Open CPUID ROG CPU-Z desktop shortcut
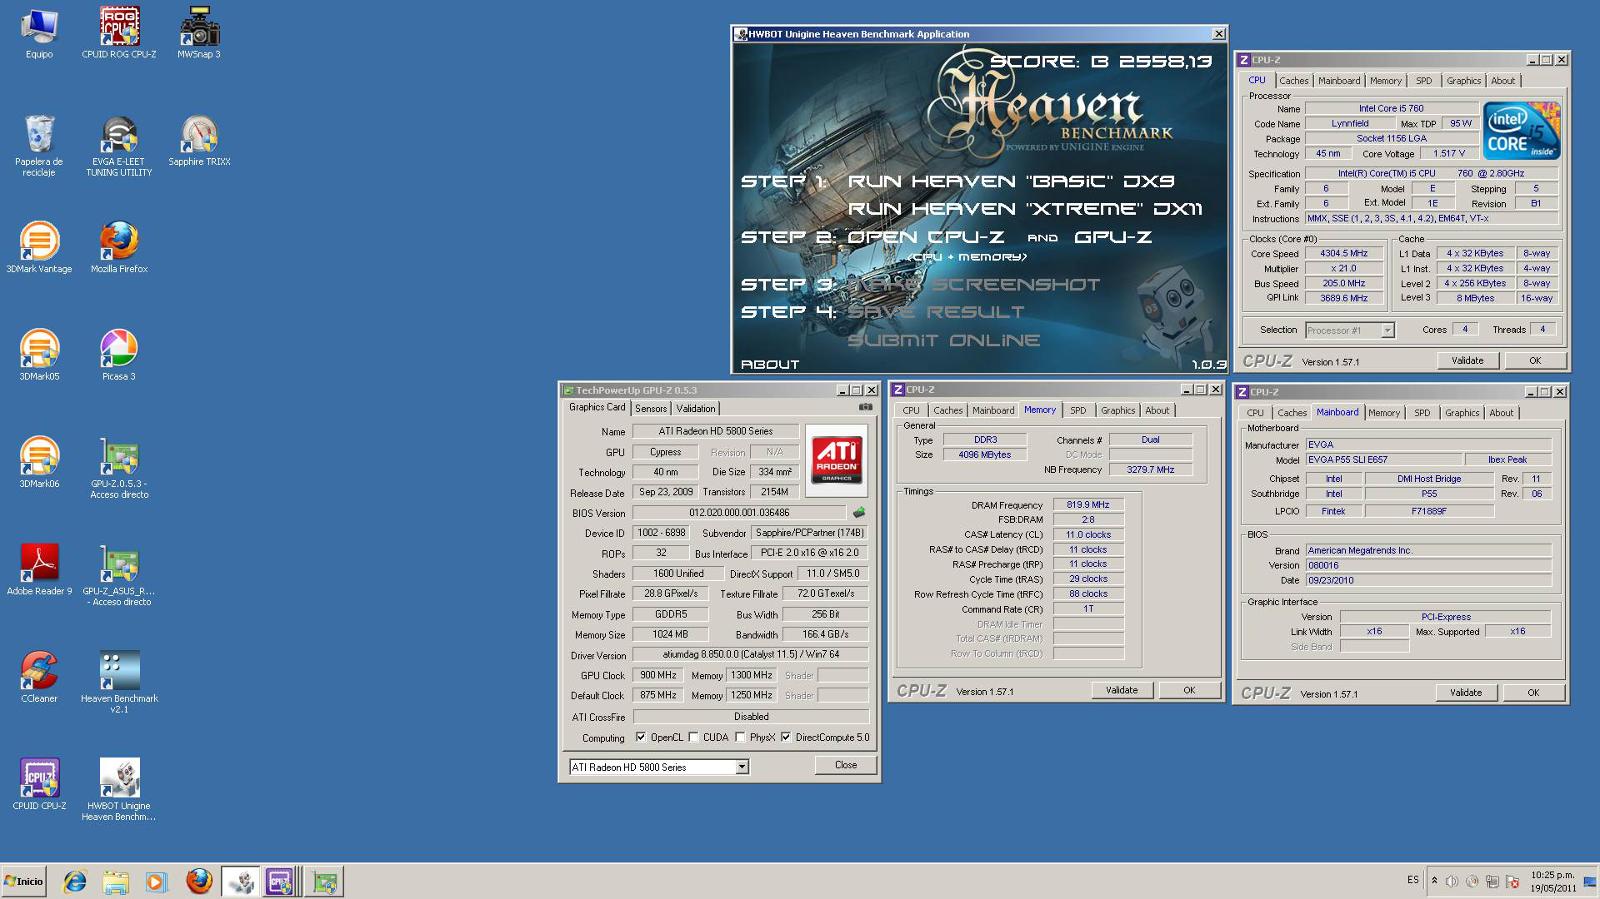The image size is (1600, 899). [x=119, y=33]
